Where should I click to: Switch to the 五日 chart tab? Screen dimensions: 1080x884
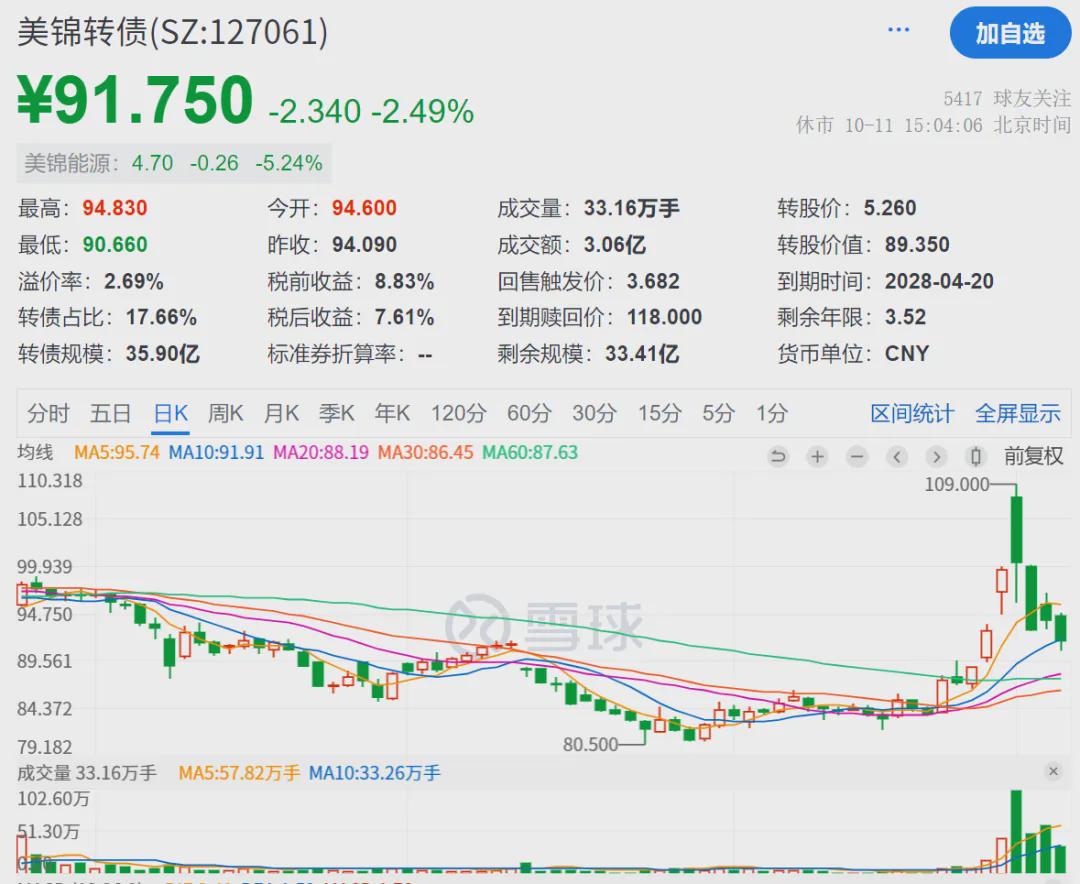(x=110, y=413)
